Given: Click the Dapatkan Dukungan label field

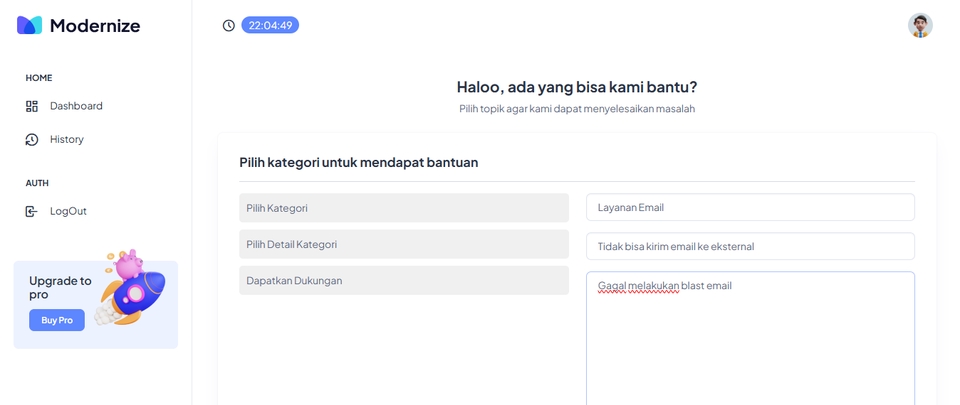Looking at the screenshot, I should coord(403,280).
